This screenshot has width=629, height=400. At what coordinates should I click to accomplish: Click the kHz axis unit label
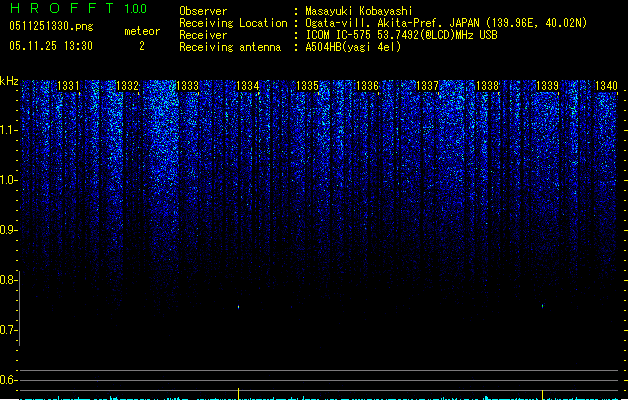[9, 81]
